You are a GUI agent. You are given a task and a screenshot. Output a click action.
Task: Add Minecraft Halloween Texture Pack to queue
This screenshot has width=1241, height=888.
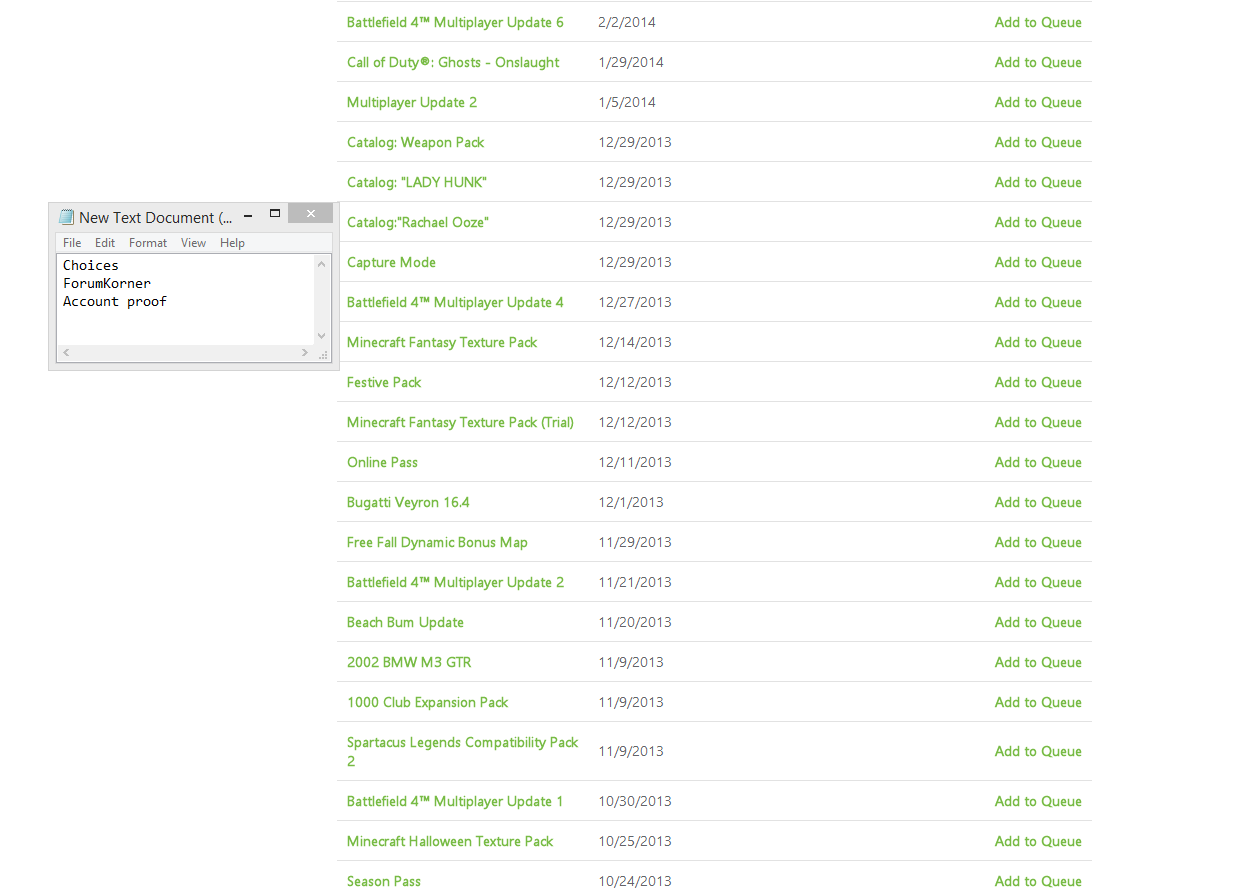pos(1038,841)
